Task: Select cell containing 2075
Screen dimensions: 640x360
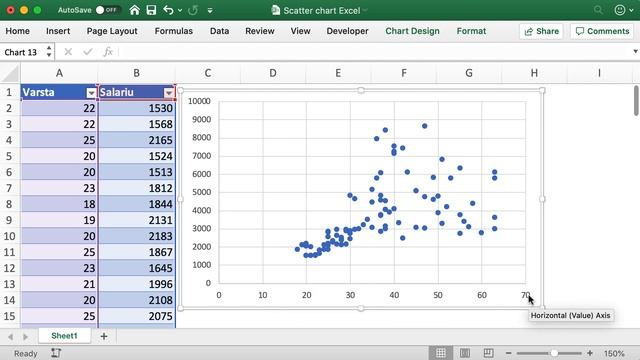Action: [x=137, y=316]
